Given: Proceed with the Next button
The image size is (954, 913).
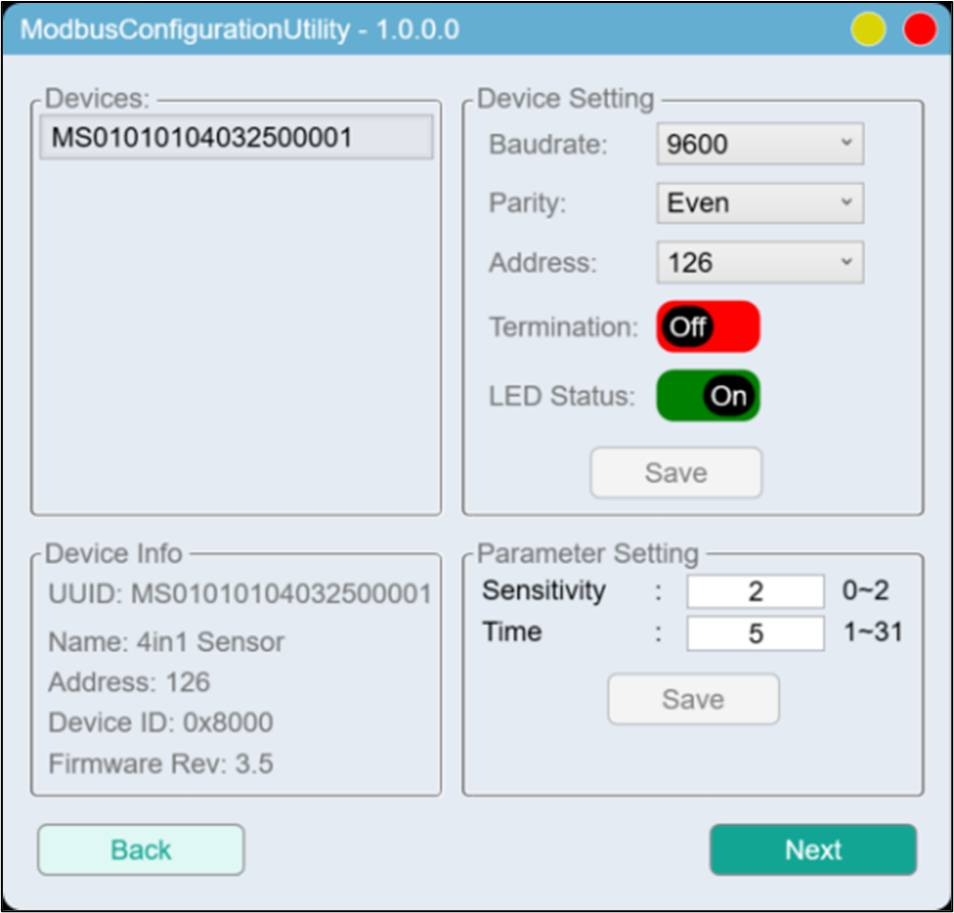Looking at the screenshot, I should 813,850.
